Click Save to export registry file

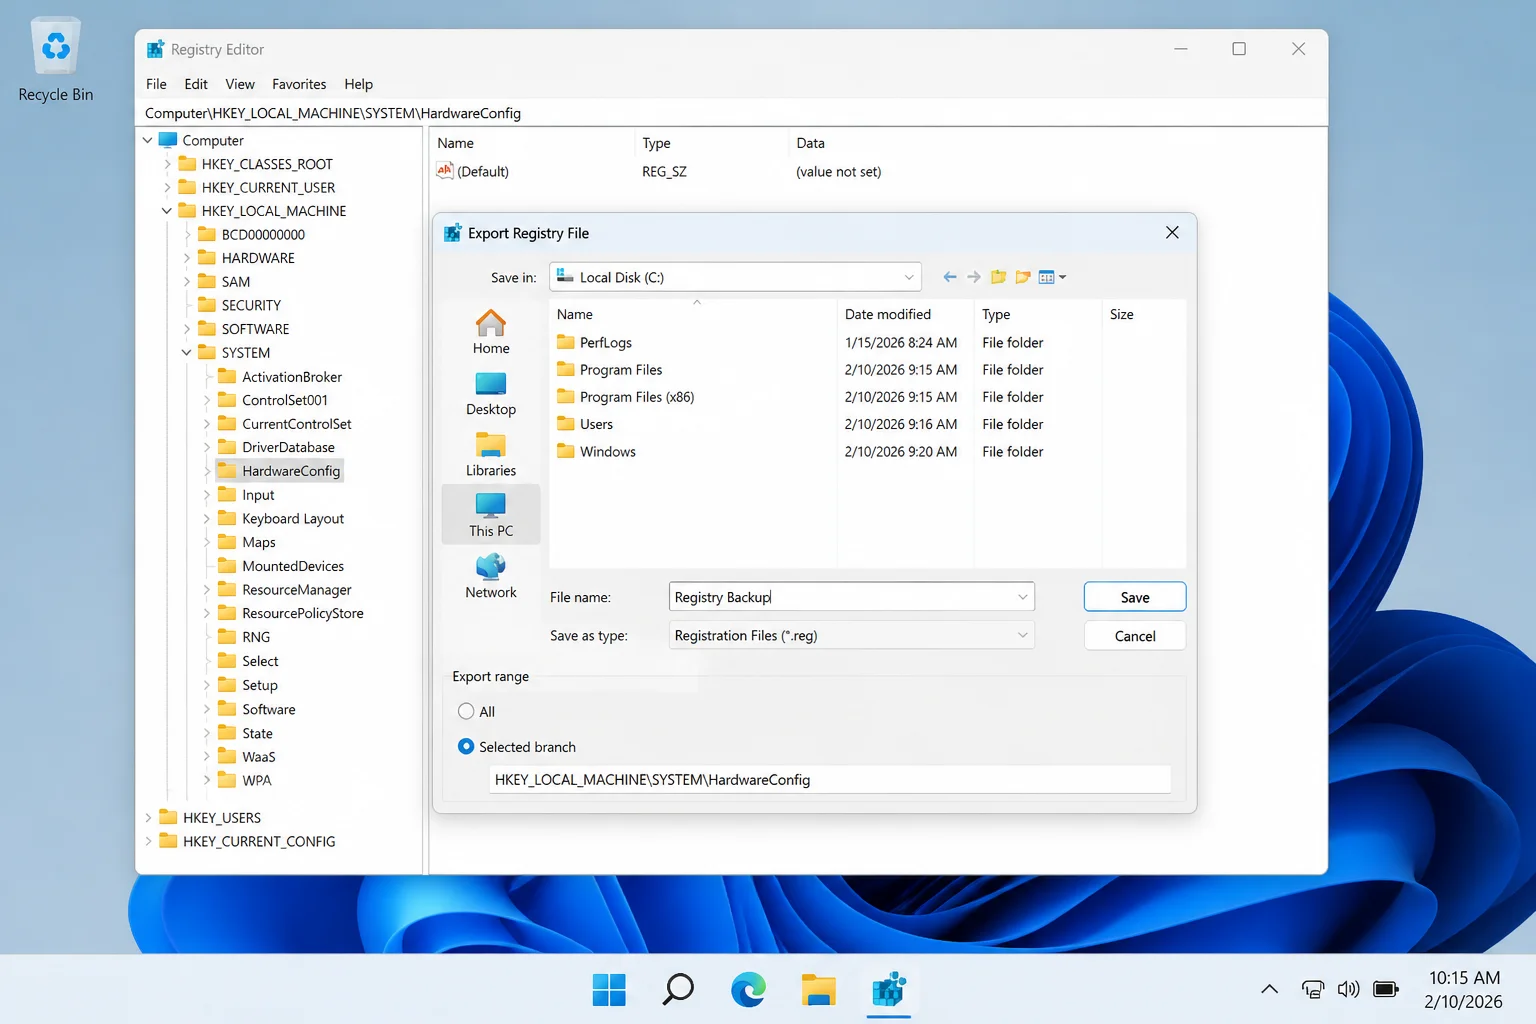(1135, 597)
